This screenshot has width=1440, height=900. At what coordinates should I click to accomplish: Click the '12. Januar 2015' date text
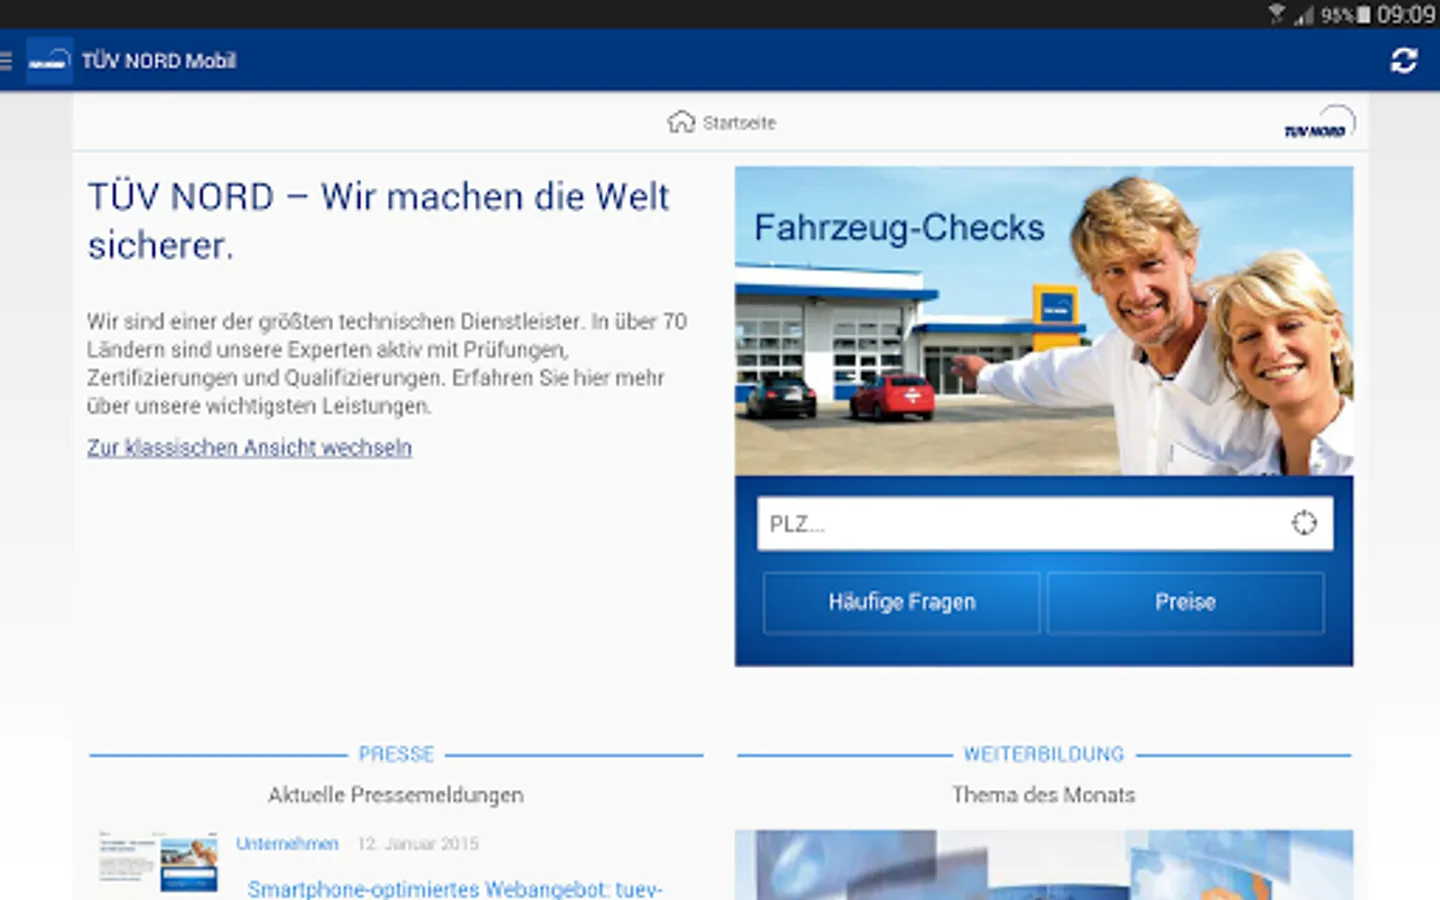[x=418, y=844]
